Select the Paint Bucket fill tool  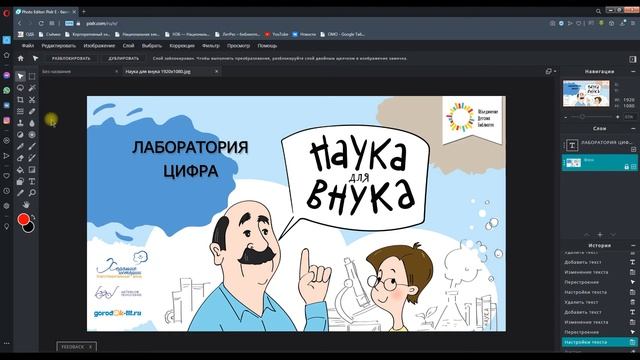coord(20,169)
